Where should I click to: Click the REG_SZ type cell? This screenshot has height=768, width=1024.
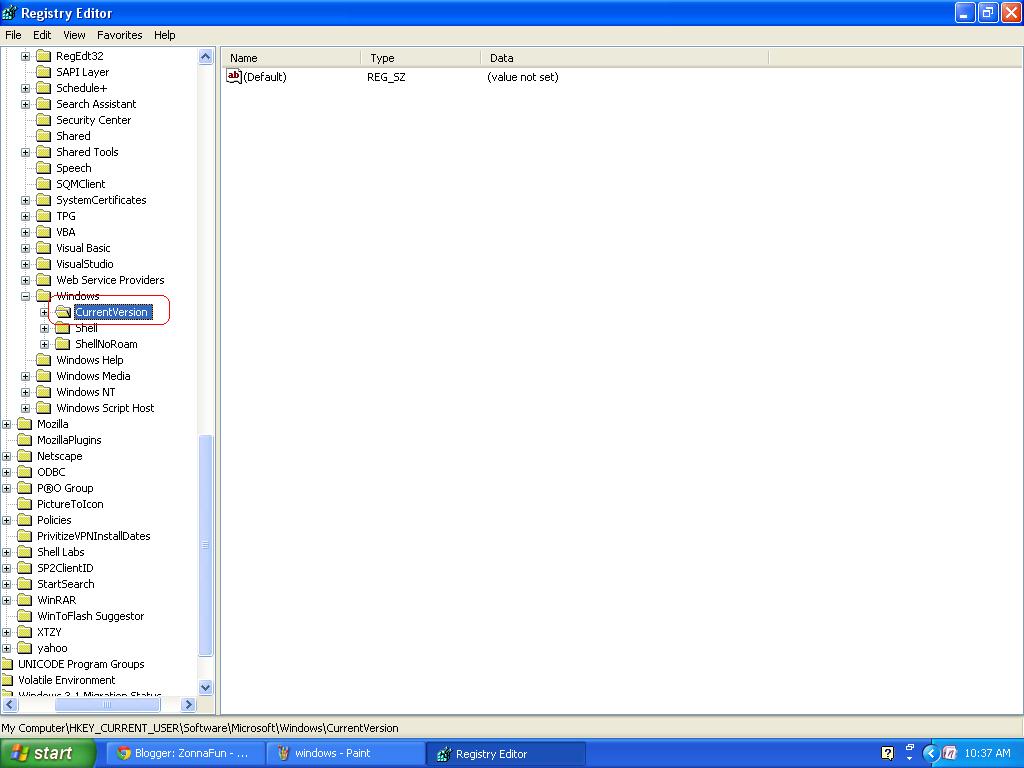386,77
